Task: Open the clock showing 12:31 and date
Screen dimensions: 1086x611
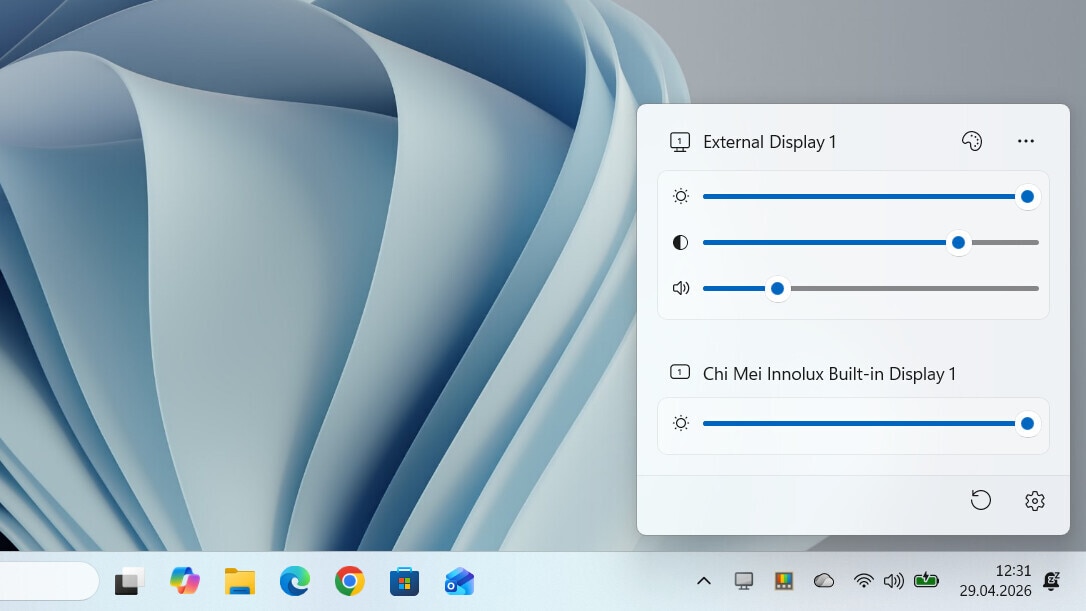Action: tap(995, 581)
